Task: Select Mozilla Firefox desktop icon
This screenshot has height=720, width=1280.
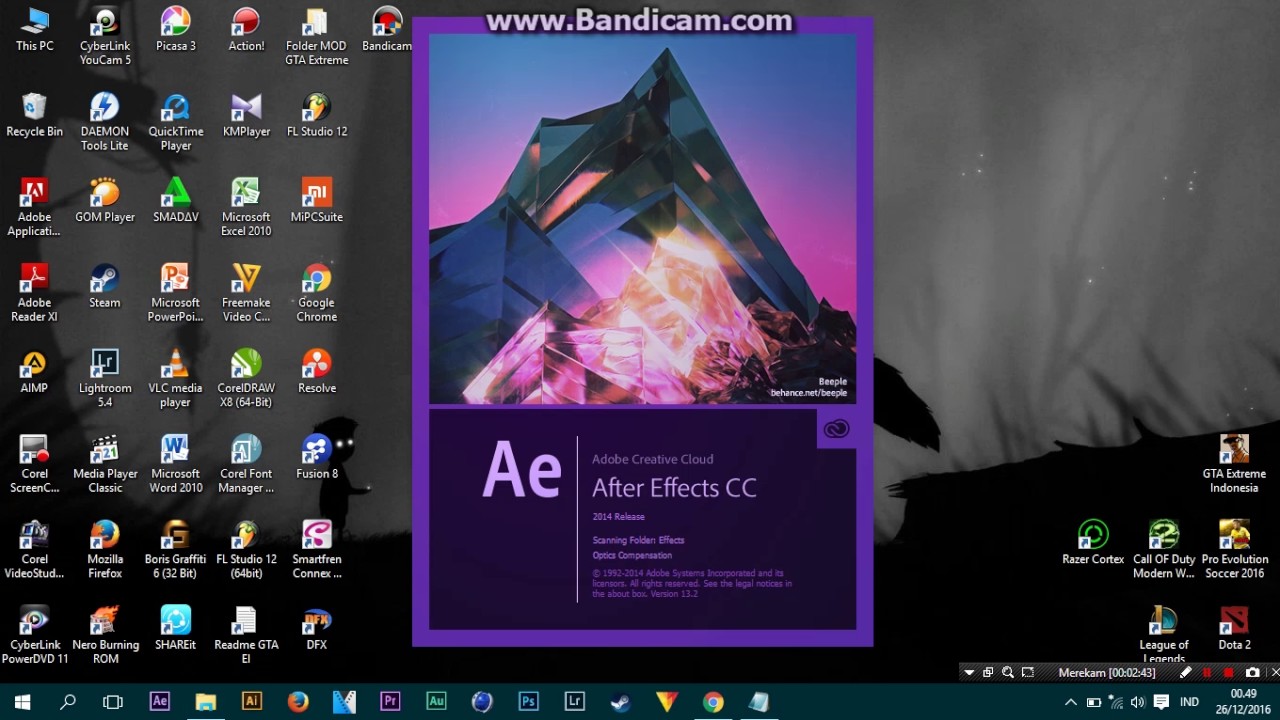Action: pos(105,550)
